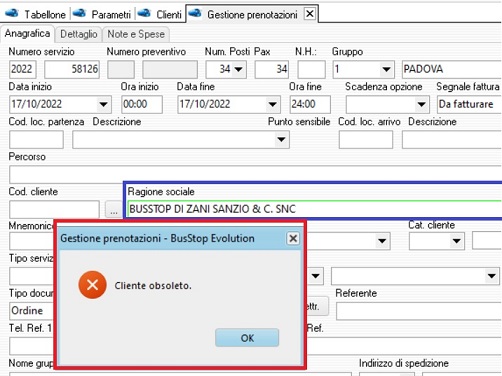502x376 pixels.
Task: Click the Ora fine field 24:00
Action: (x=310, y=104)
